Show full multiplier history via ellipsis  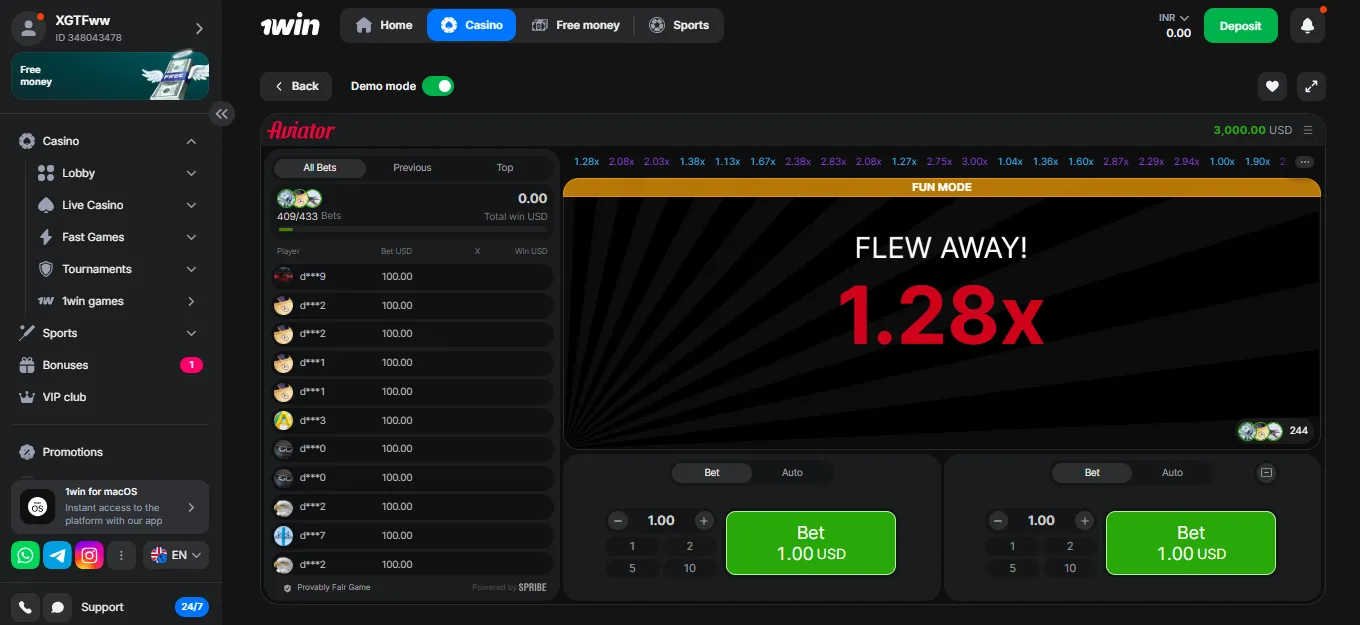[1303, 161]
